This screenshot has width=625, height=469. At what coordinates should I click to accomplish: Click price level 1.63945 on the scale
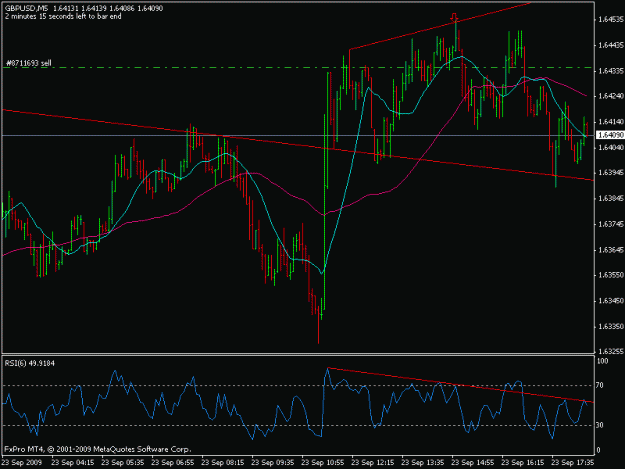click(610, 173)
